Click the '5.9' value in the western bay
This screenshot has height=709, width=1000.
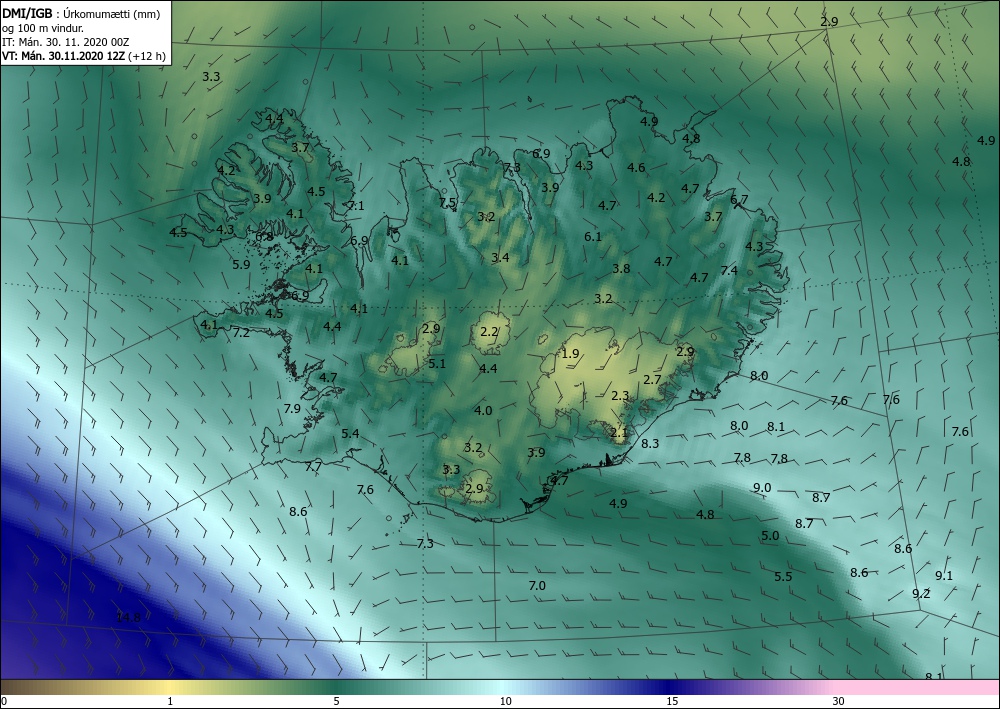(242, 264)
